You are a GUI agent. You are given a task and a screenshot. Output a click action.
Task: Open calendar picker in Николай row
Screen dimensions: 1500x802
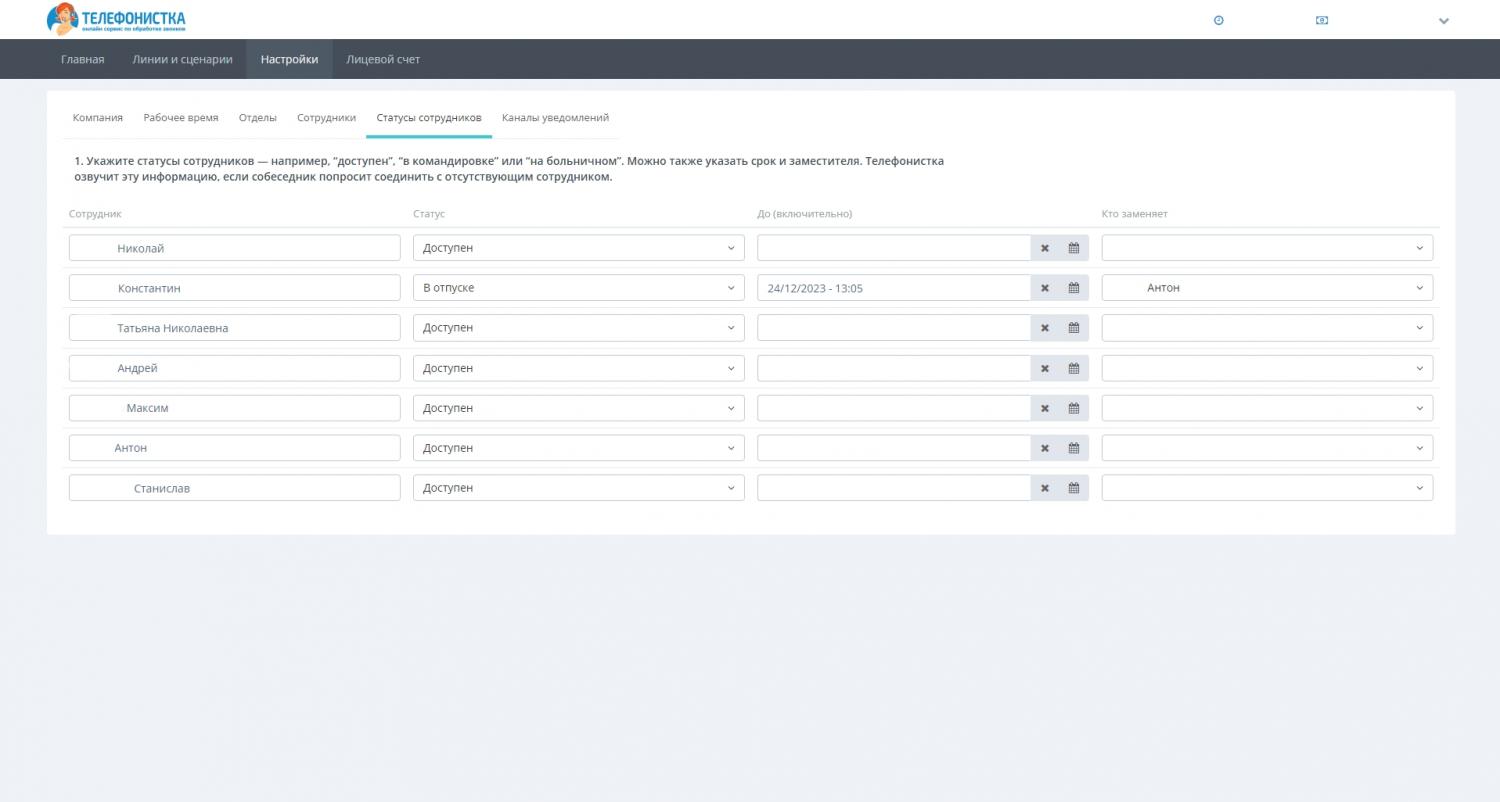point(1074,248)
